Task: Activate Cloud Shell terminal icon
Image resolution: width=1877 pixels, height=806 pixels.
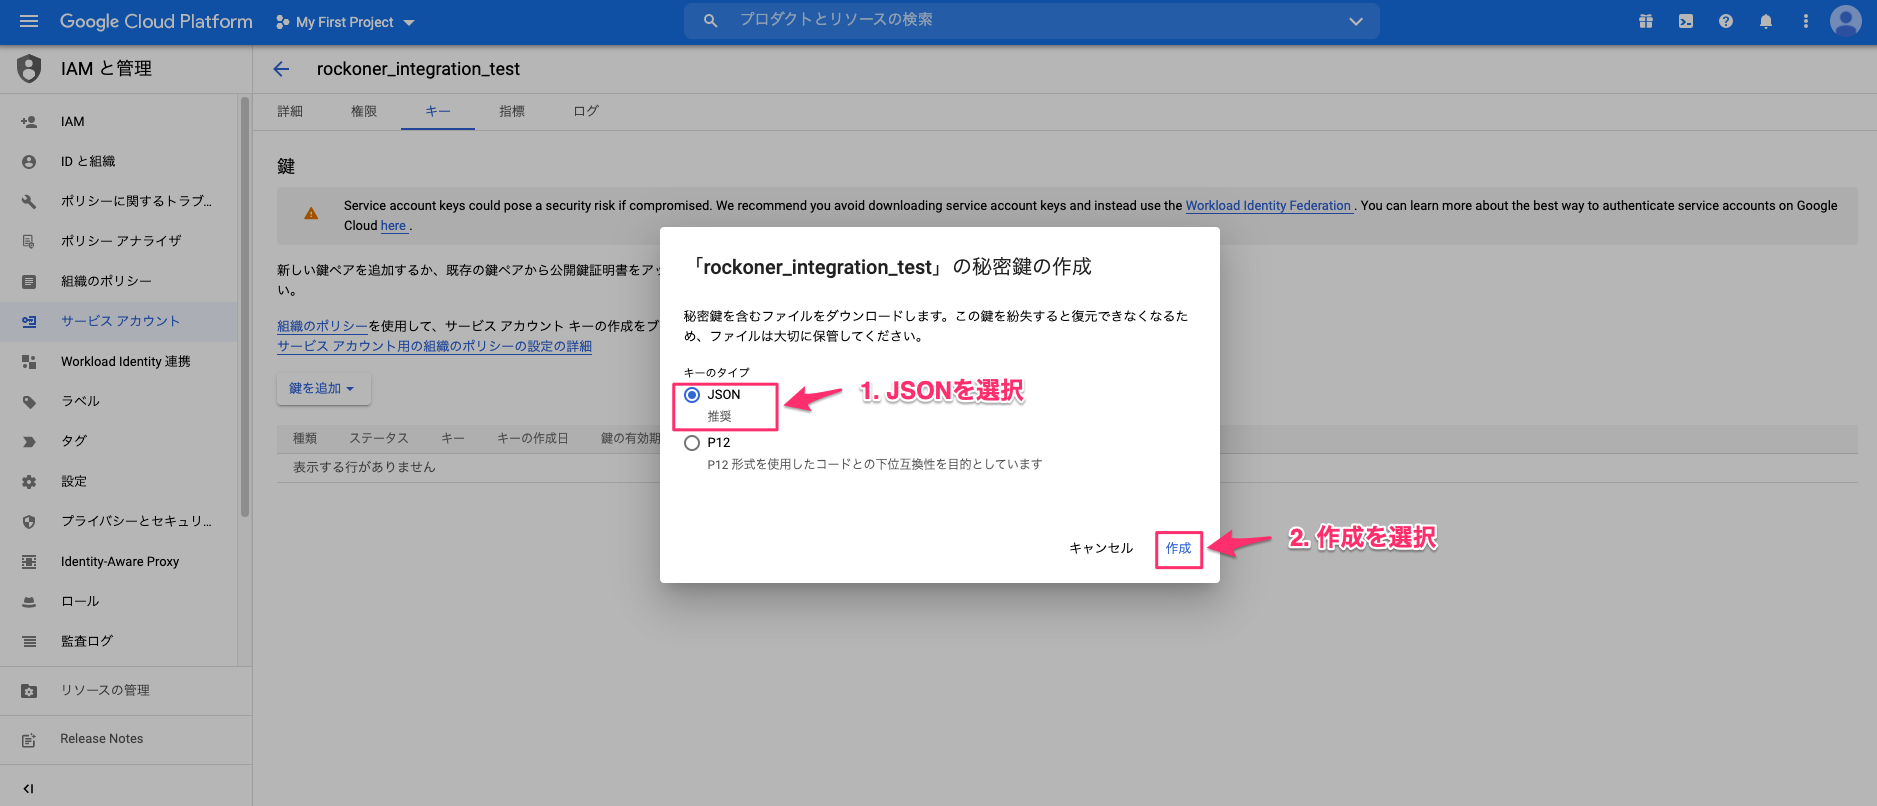Action: pos(1686,21)
